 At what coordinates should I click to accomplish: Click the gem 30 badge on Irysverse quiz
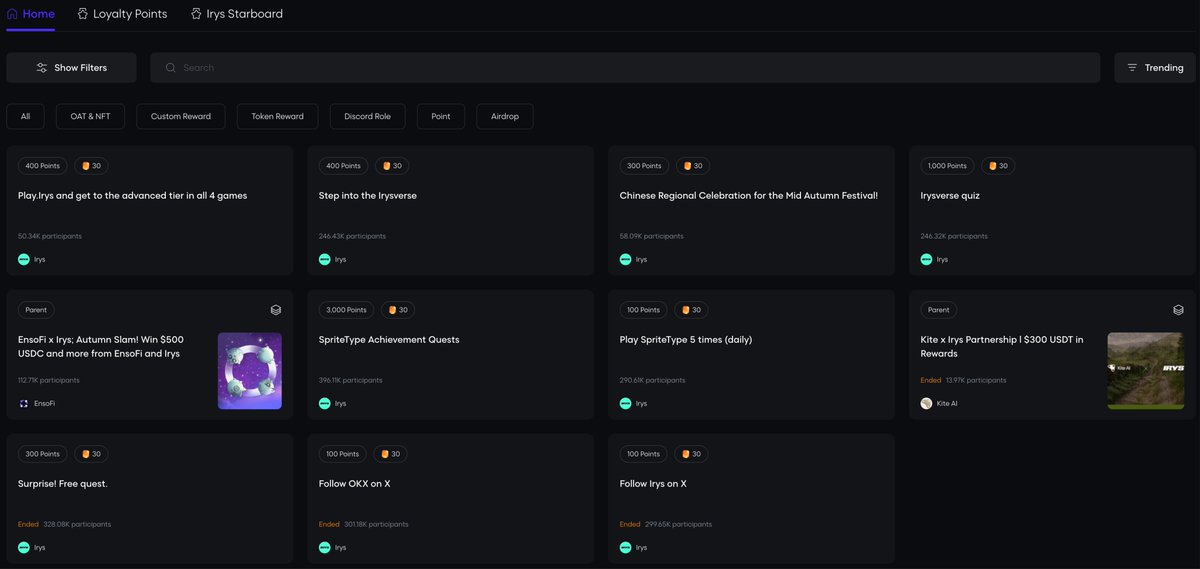pos(997,166)
